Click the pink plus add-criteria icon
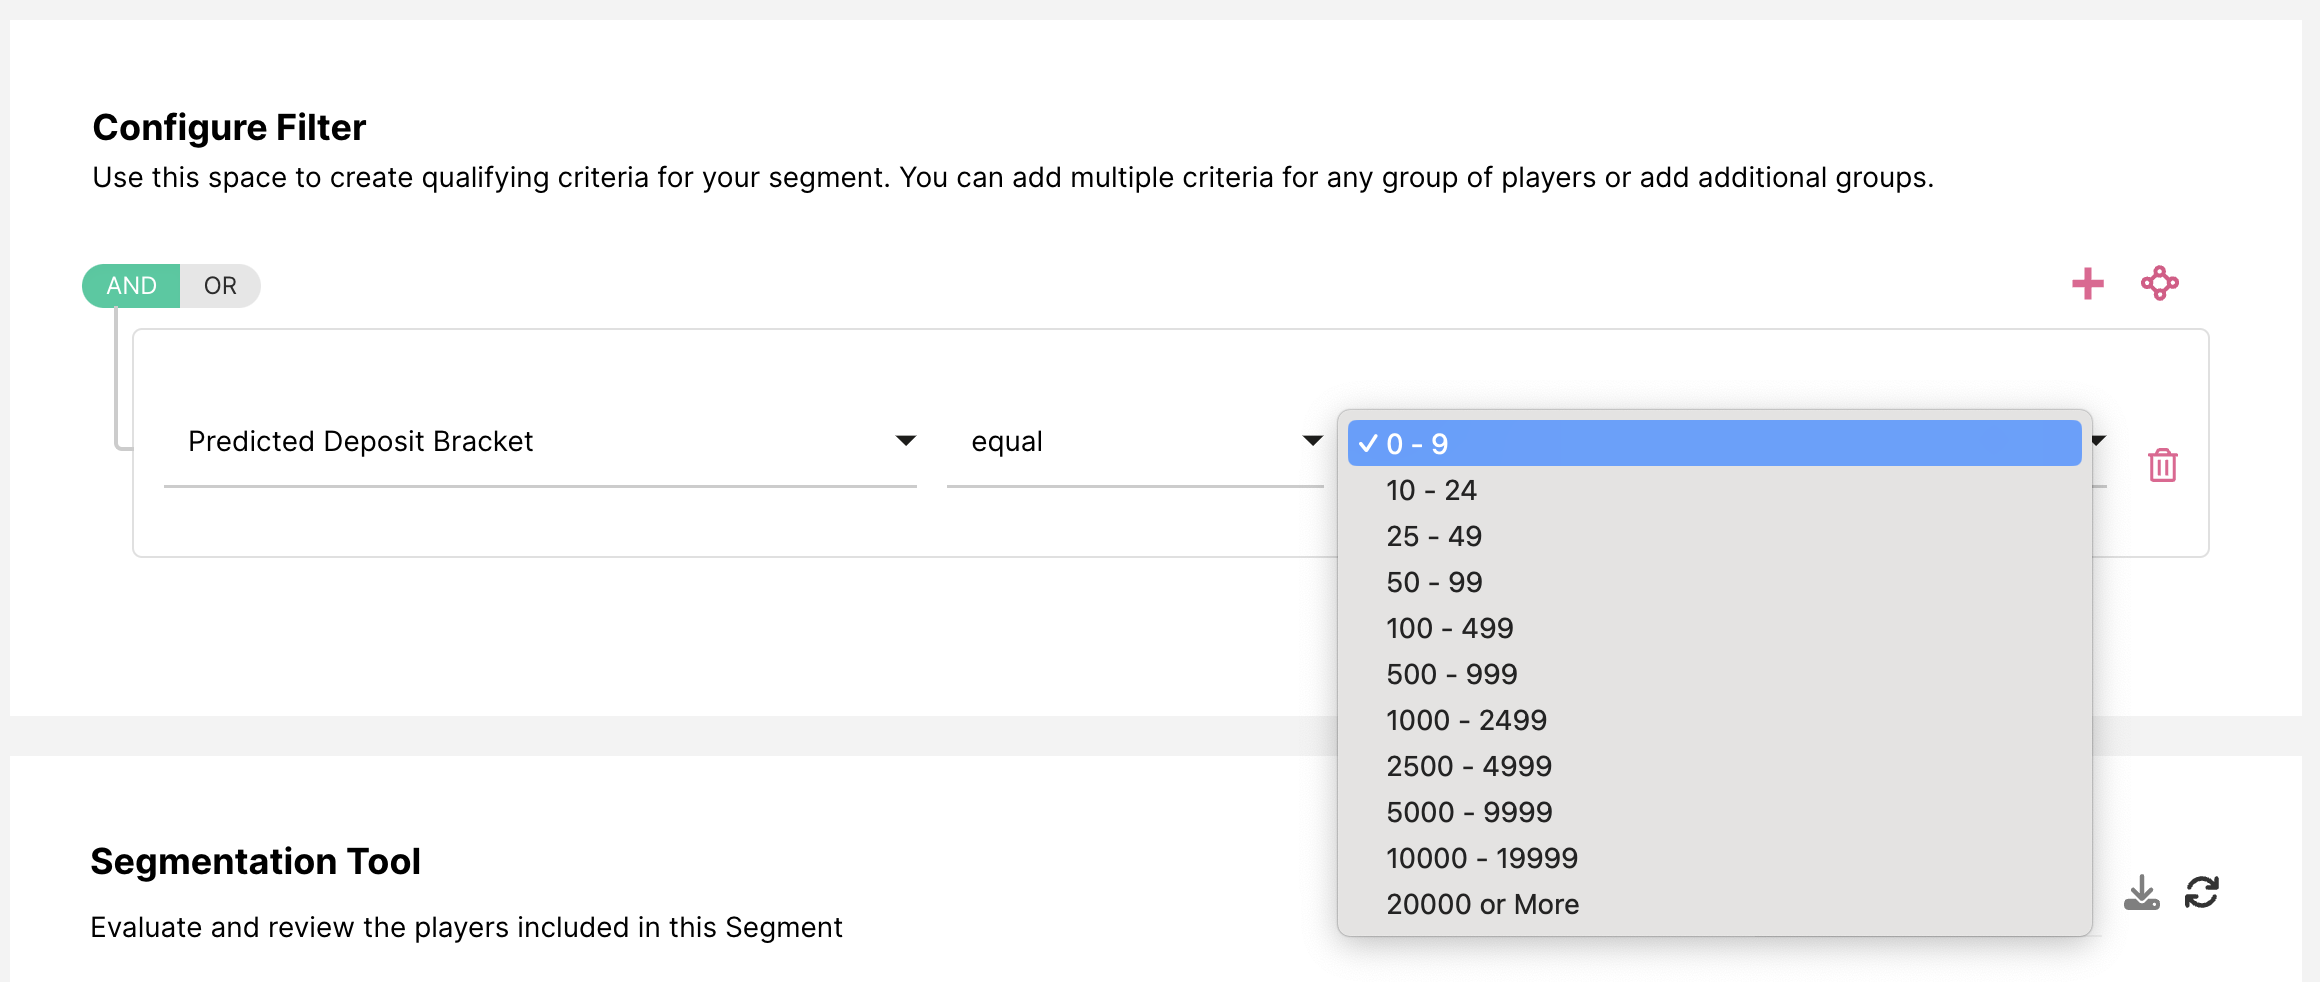 2087,284
